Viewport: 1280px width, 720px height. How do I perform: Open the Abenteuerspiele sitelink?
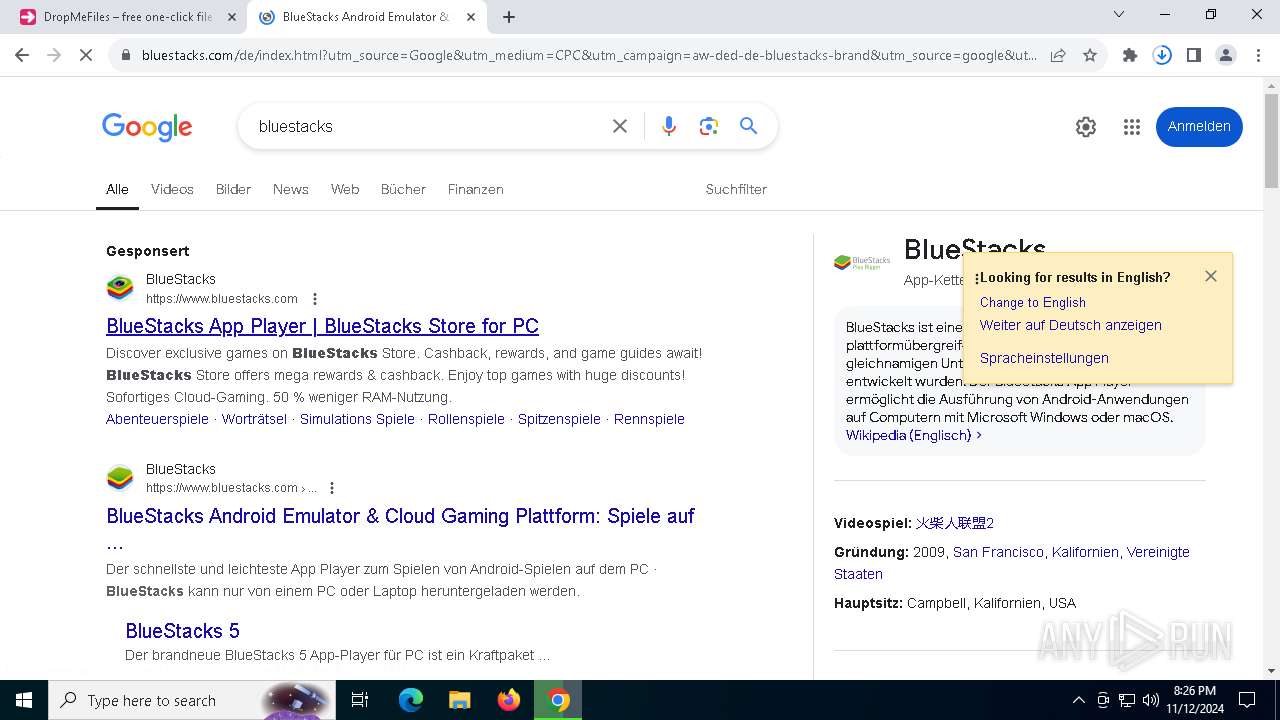click(x=157, y=419)
